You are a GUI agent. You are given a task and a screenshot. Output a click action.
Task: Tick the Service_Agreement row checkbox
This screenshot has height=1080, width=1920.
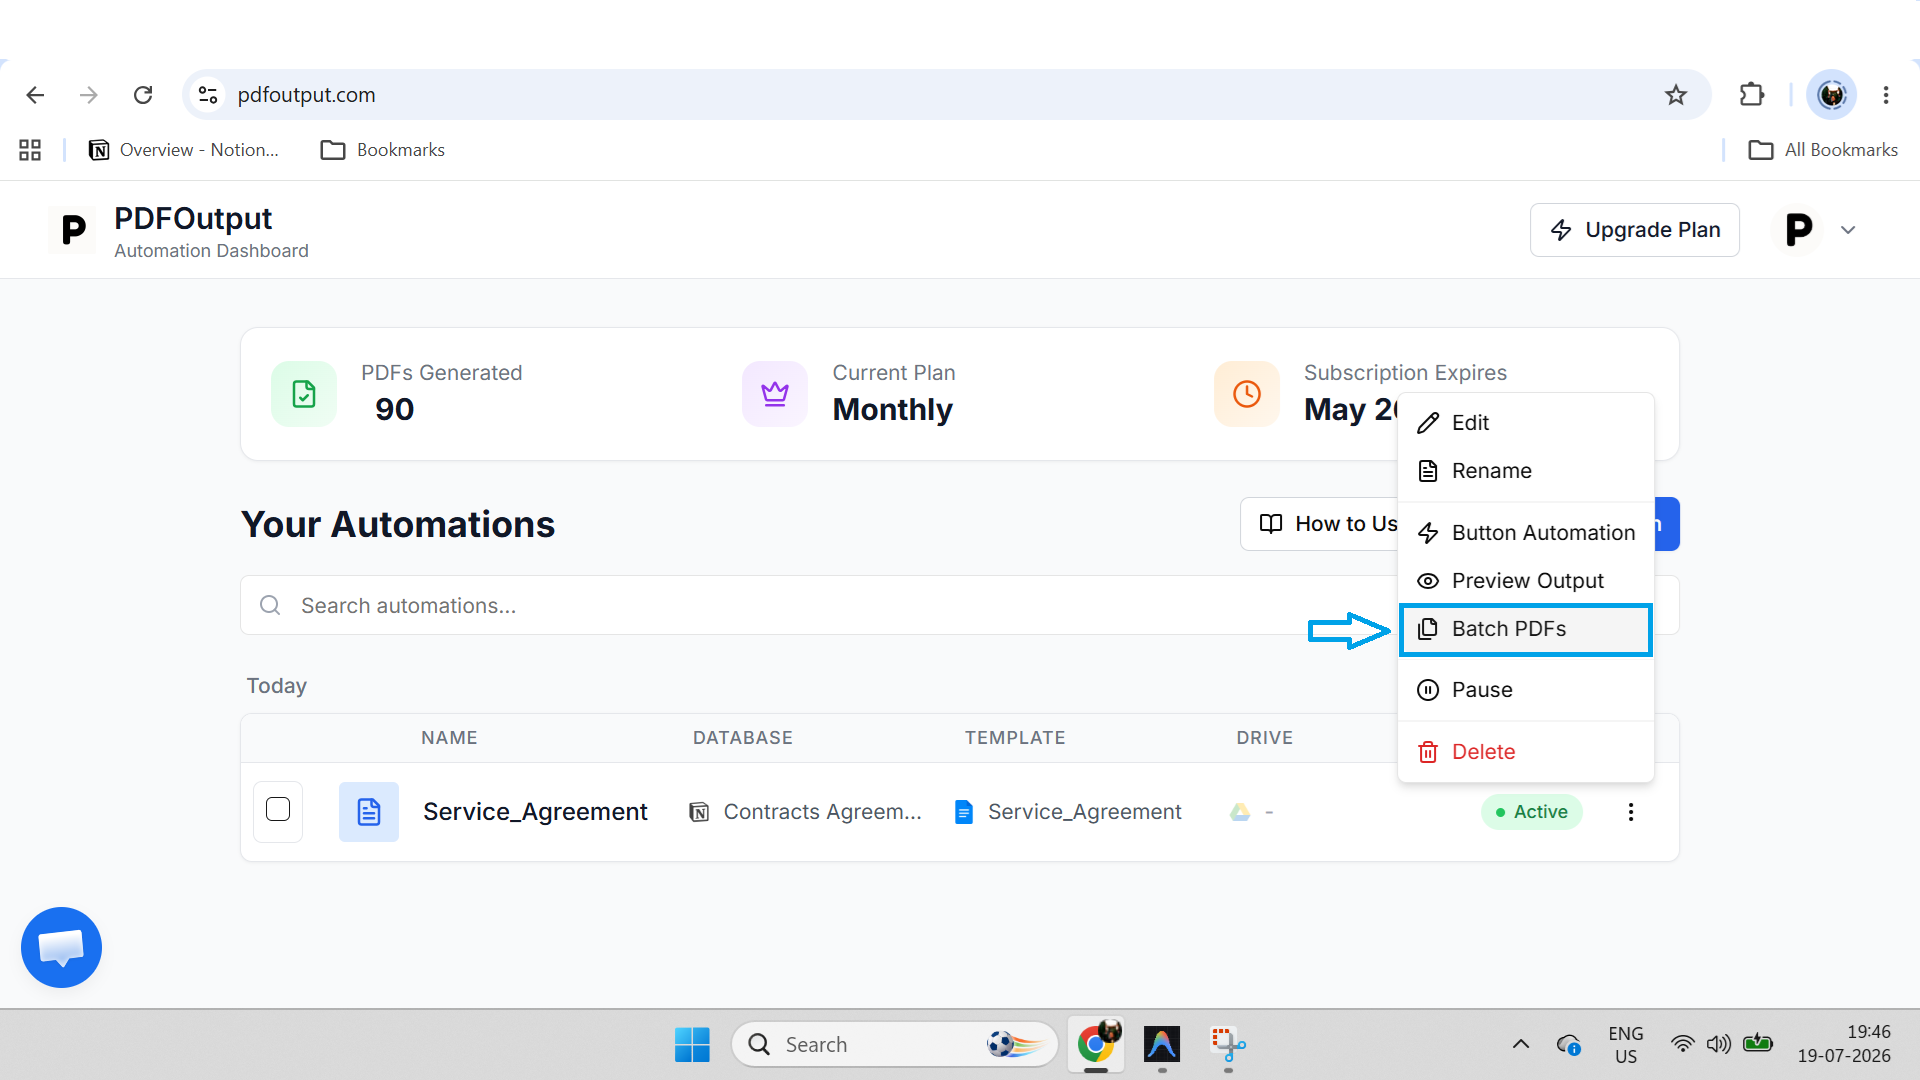click(x=278, y=810)
